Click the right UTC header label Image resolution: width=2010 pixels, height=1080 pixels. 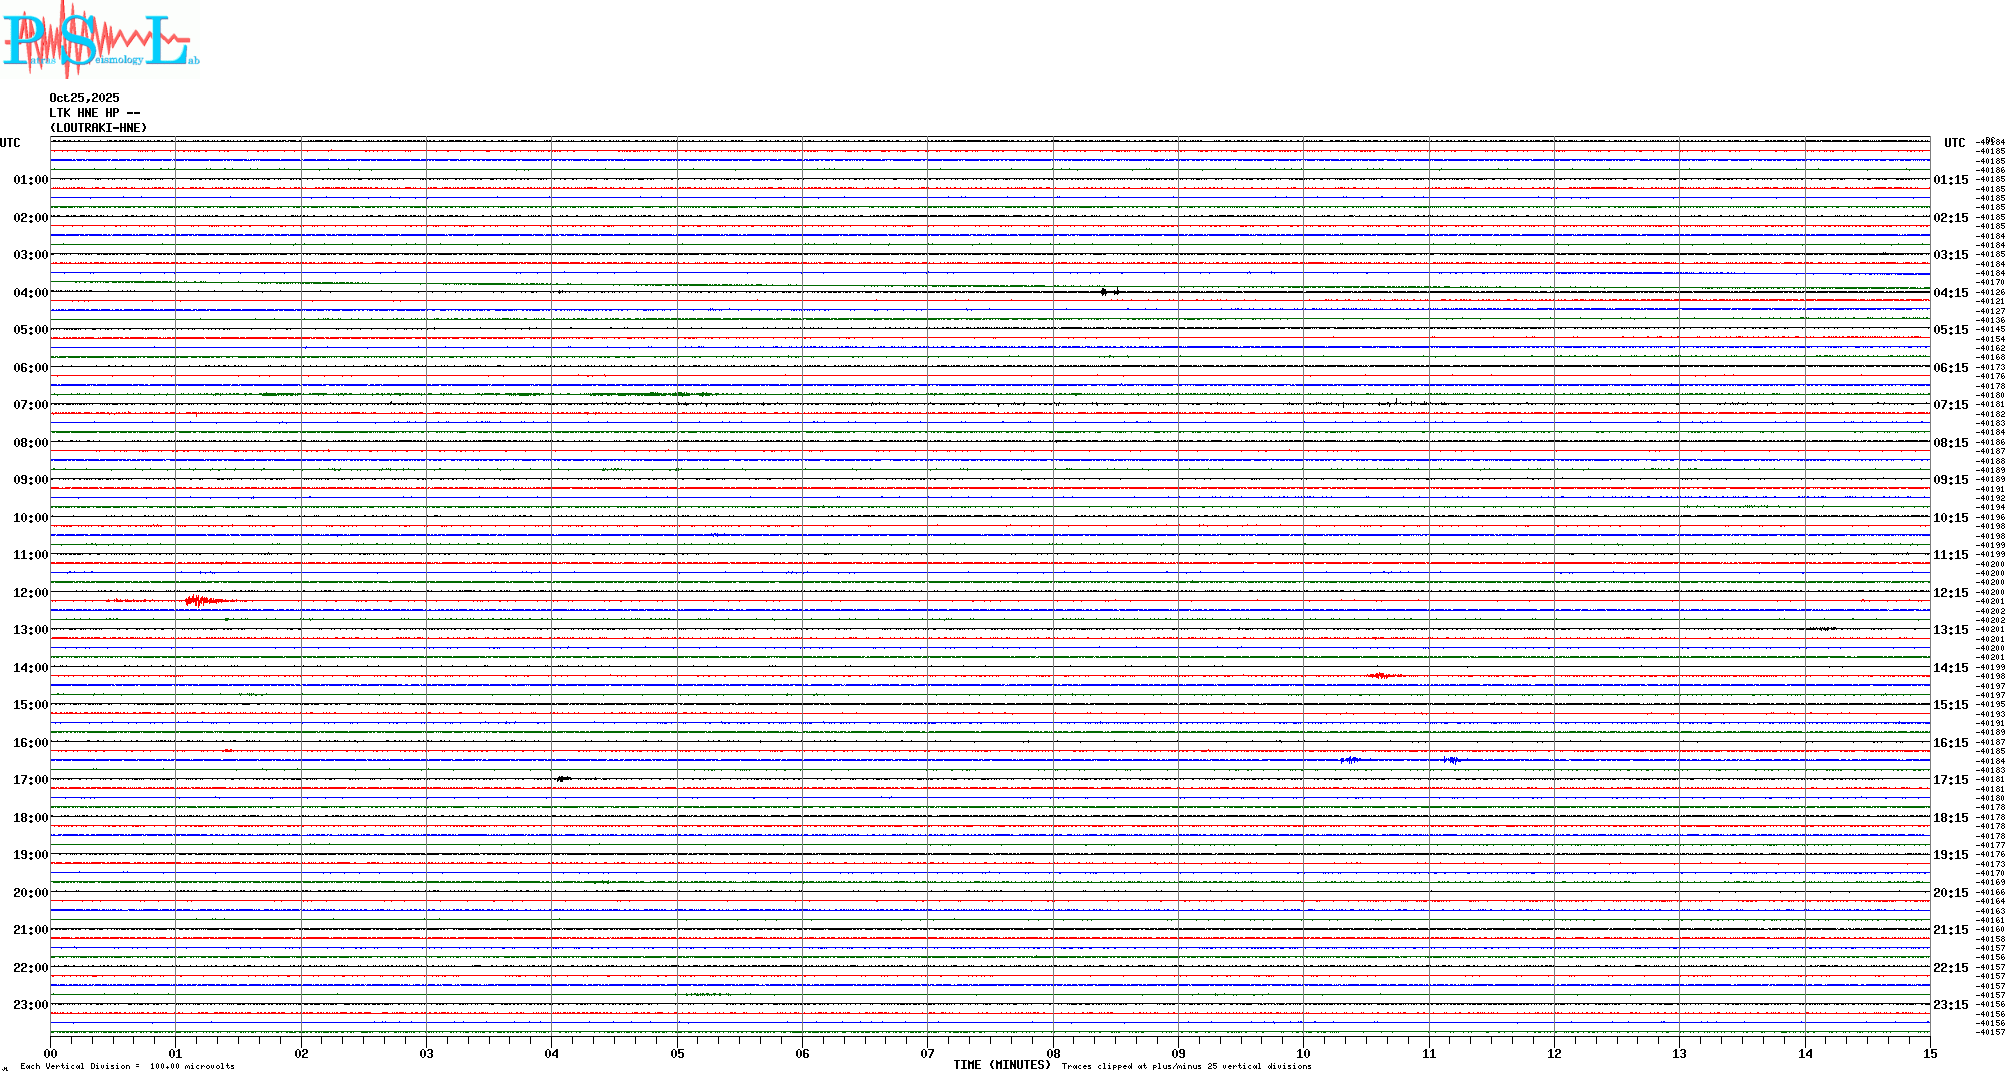click(x=1954, y=143)
